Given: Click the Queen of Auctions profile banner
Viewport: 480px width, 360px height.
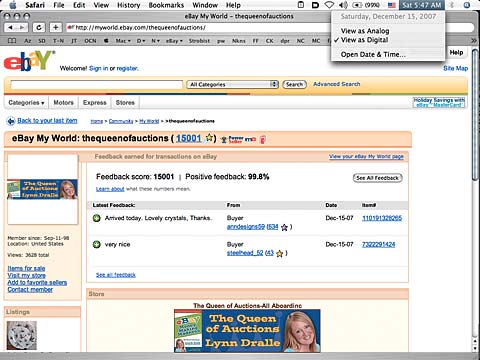Looking at the screenshot, I should point(42,189).
